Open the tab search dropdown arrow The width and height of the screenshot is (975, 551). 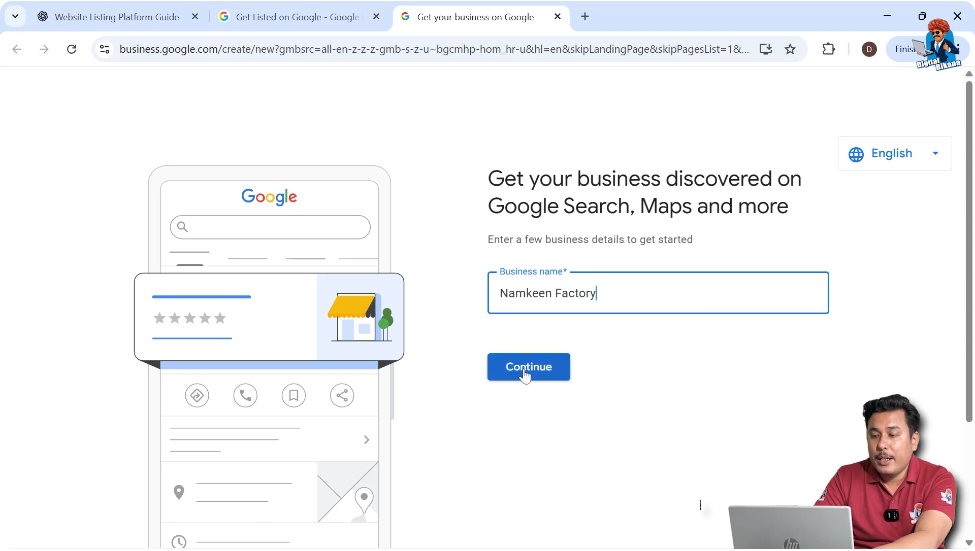tap(15, 17)
